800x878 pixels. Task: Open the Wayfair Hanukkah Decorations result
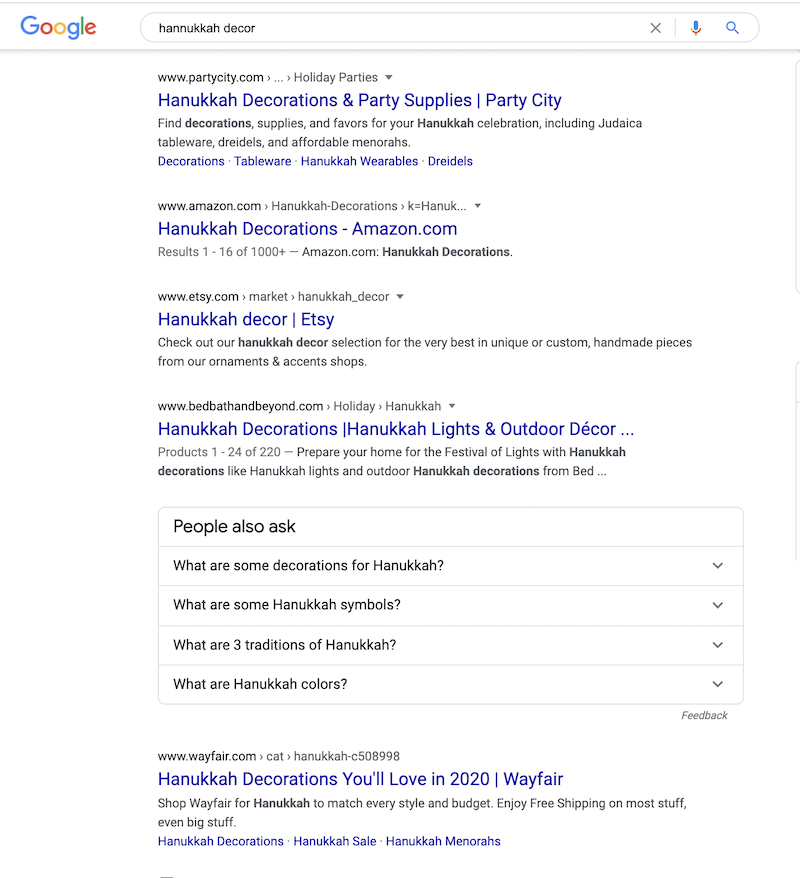click(x=360, y=779)
